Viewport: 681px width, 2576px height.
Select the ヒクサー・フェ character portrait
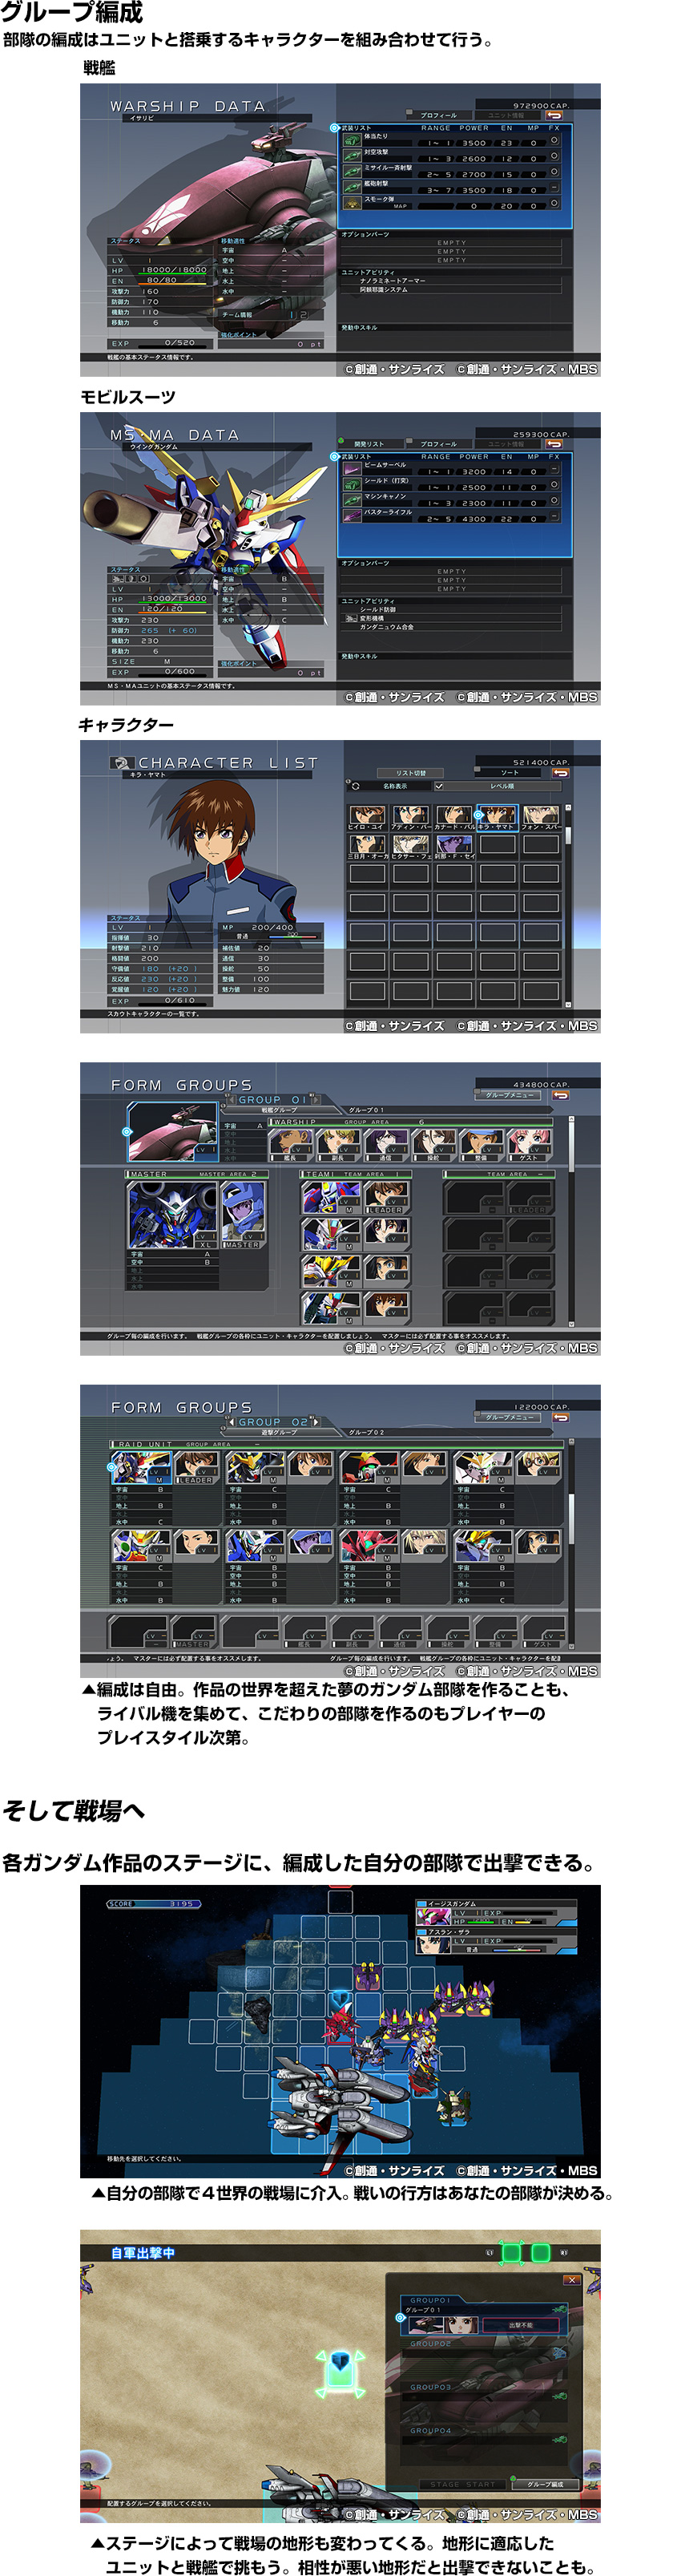pos(410,847)
